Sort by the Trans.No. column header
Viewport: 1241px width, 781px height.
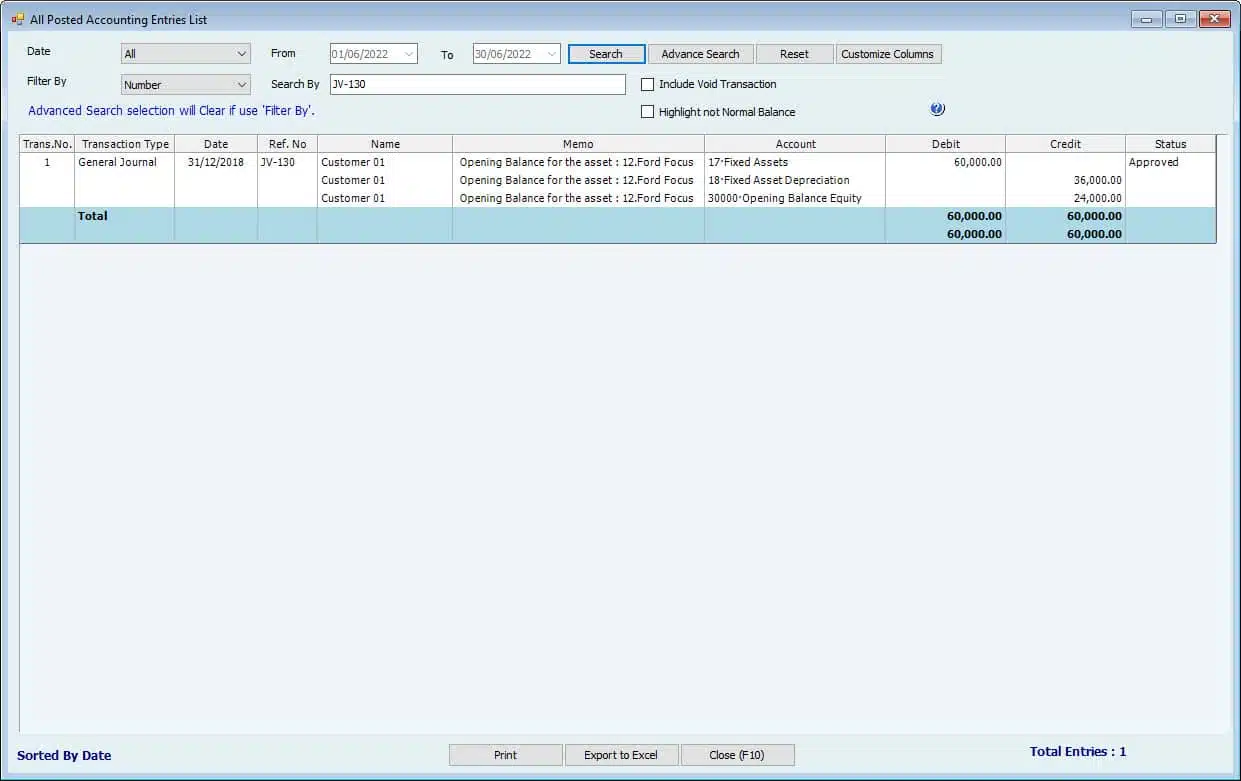[x=47, y=144]
